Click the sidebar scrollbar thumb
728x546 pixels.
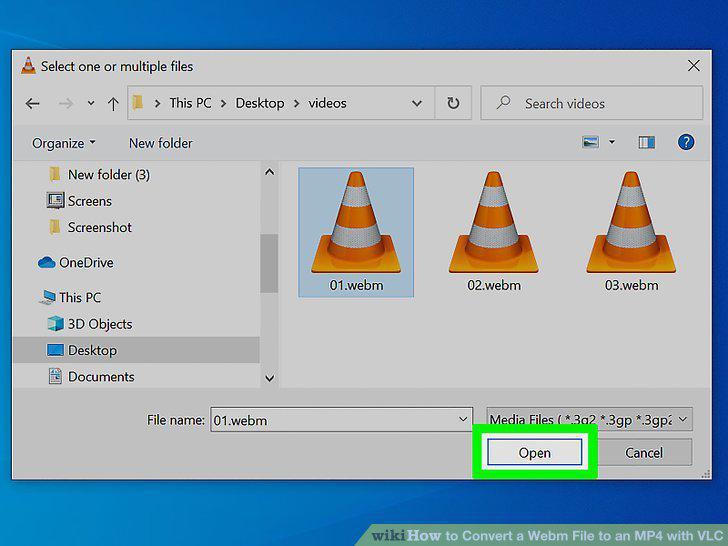point(269,263)
